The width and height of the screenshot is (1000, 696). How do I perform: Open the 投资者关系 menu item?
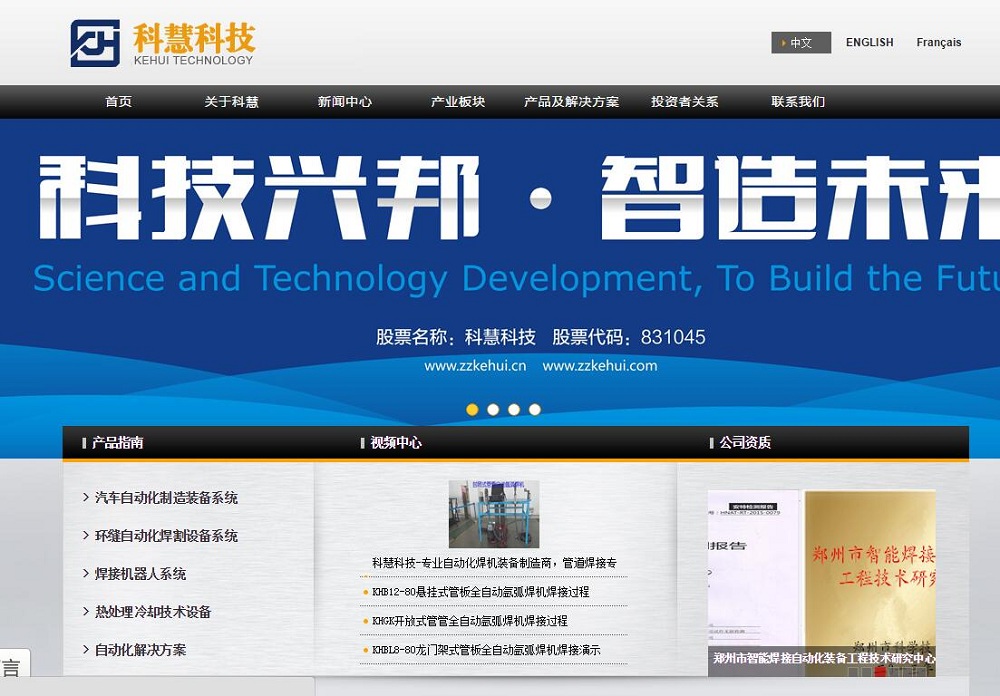point(684,101)
